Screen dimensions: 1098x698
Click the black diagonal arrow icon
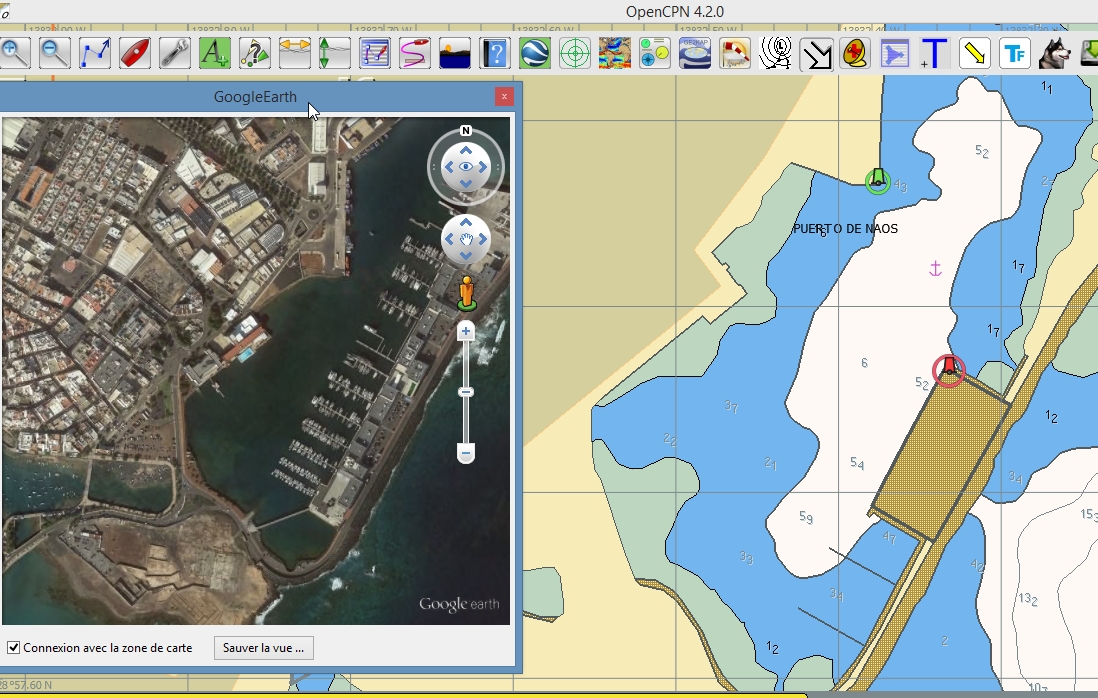click(x=816, y=55)
